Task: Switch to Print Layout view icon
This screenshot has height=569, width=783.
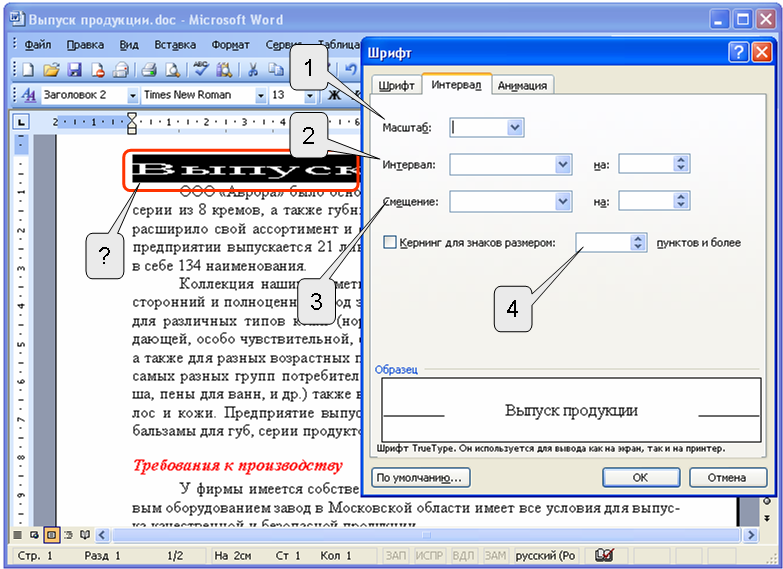Action: pyautogui.click(x=51, y=535)
